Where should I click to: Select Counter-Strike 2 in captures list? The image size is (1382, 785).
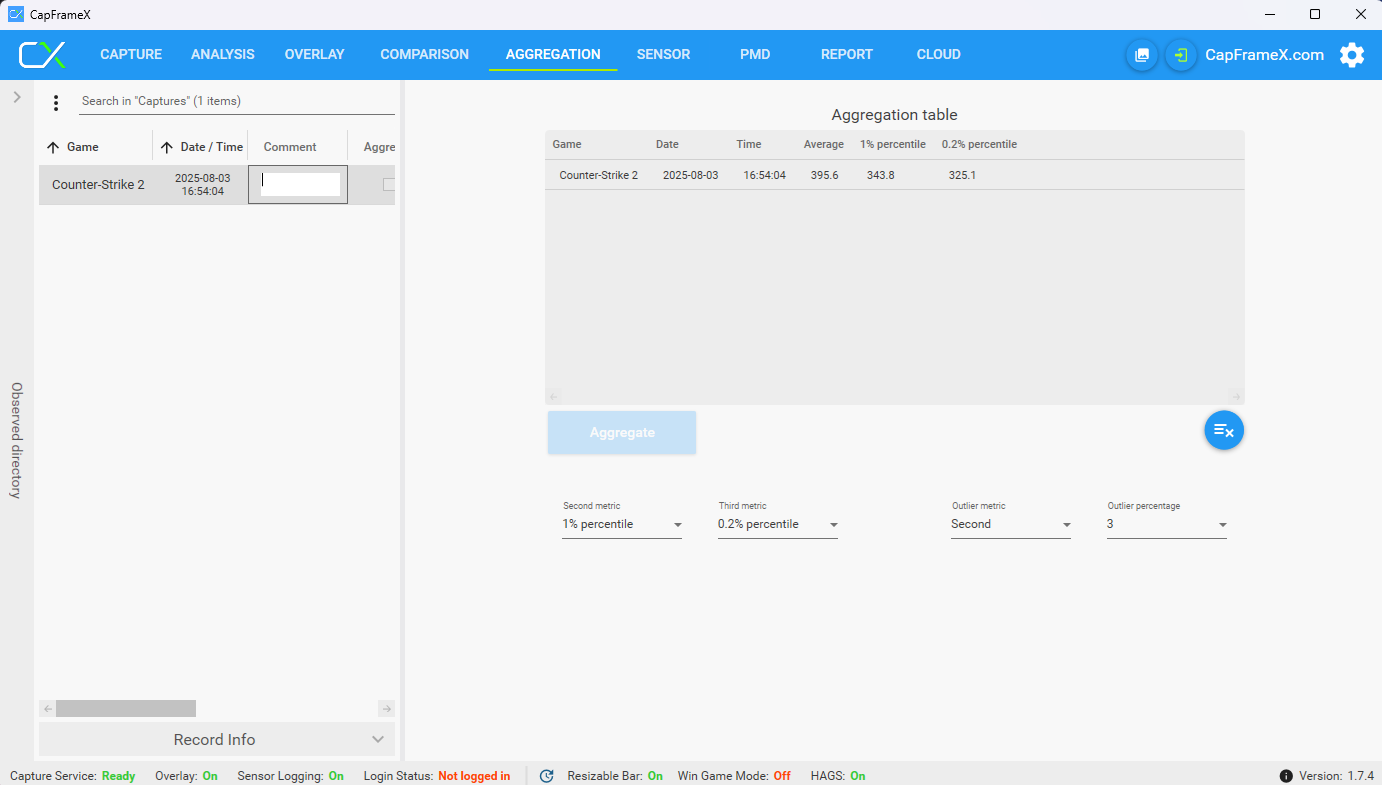(98, 185)
